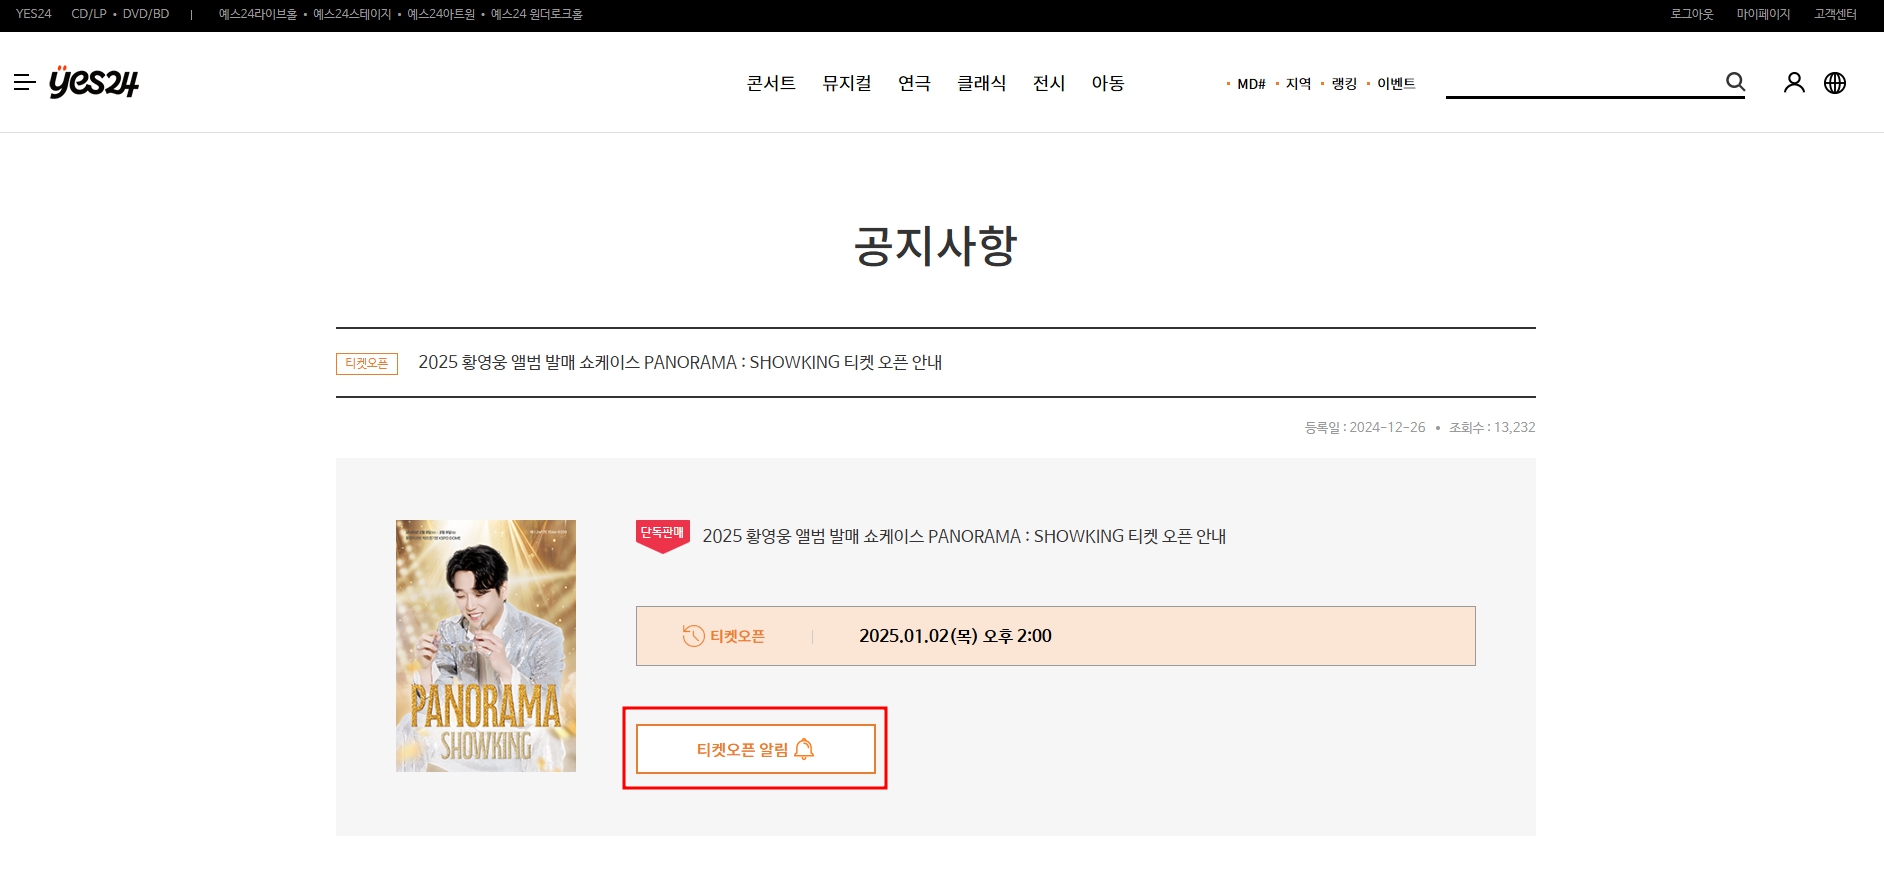Click the orange 티켓오픈 tag label

[367, 363]
